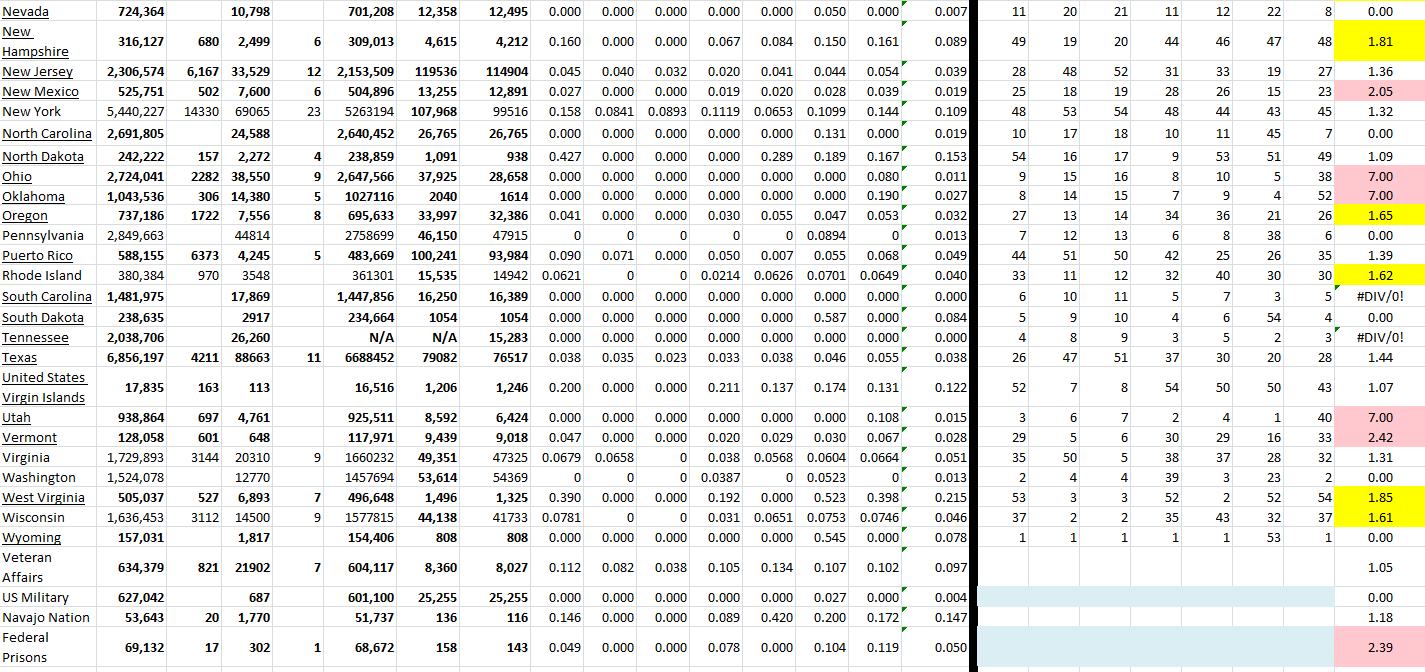Open the United States Virgin Islands link
The width and height of the screenshot is (1425, 672).
click(x=44, y=387)
